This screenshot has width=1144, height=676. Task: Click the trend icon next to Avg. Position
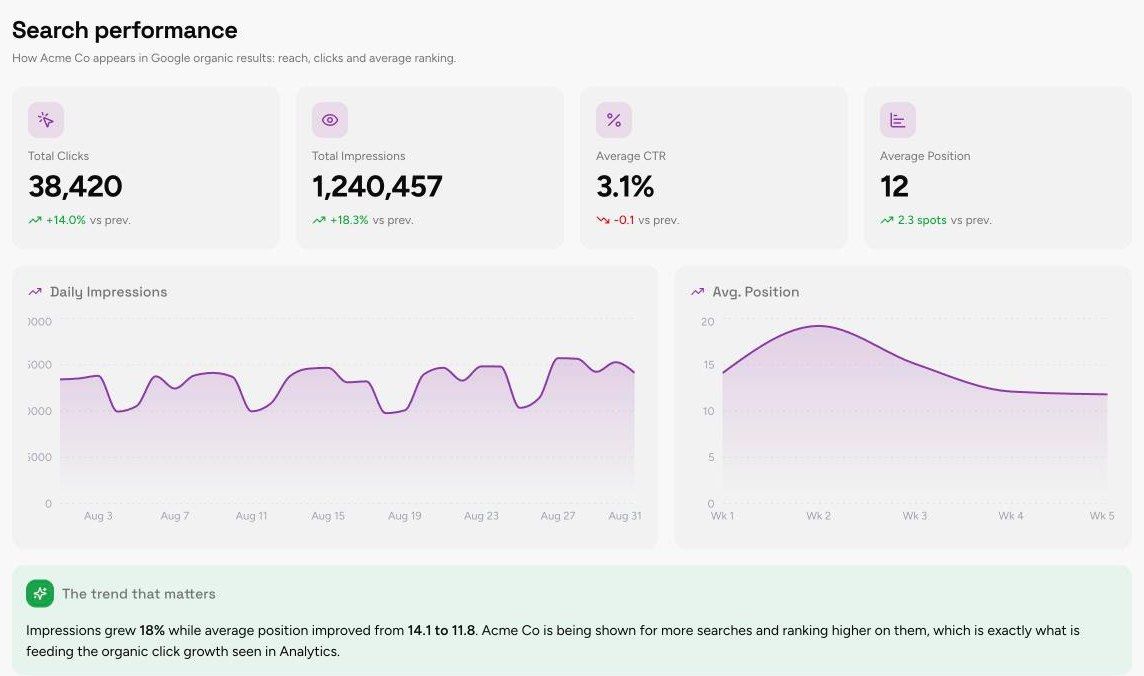[697, 292]
